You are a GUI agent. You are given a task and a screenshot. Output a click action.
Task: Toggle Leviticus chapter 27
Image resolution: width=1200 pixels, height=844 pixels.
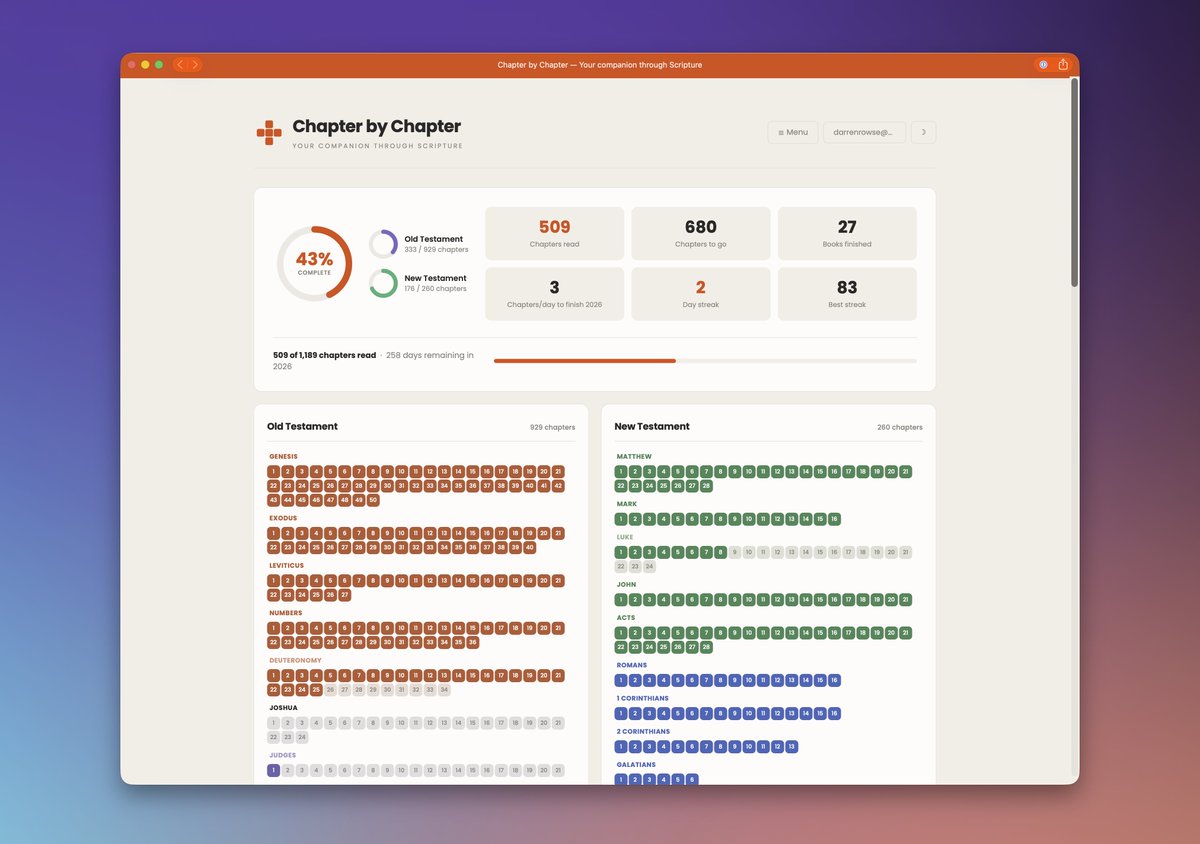point(345,595)
